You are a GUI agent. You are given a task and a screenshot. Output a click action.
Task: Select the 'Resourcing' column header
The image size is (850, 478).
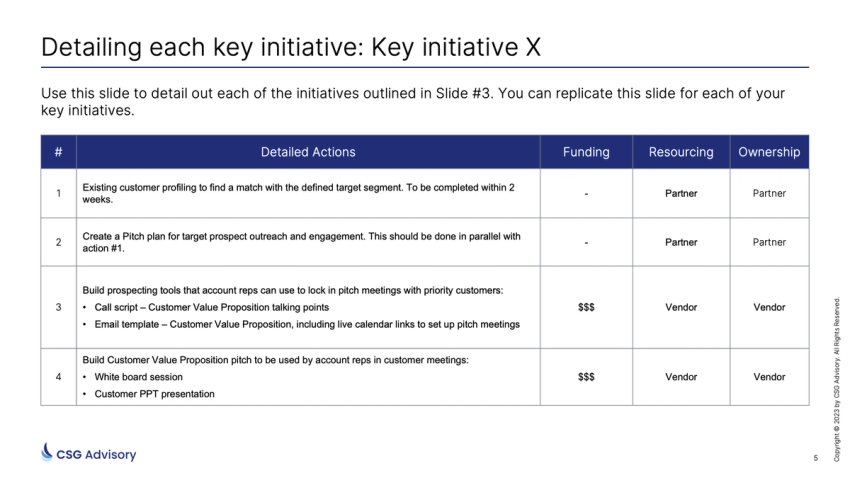[x=681, y=152]
